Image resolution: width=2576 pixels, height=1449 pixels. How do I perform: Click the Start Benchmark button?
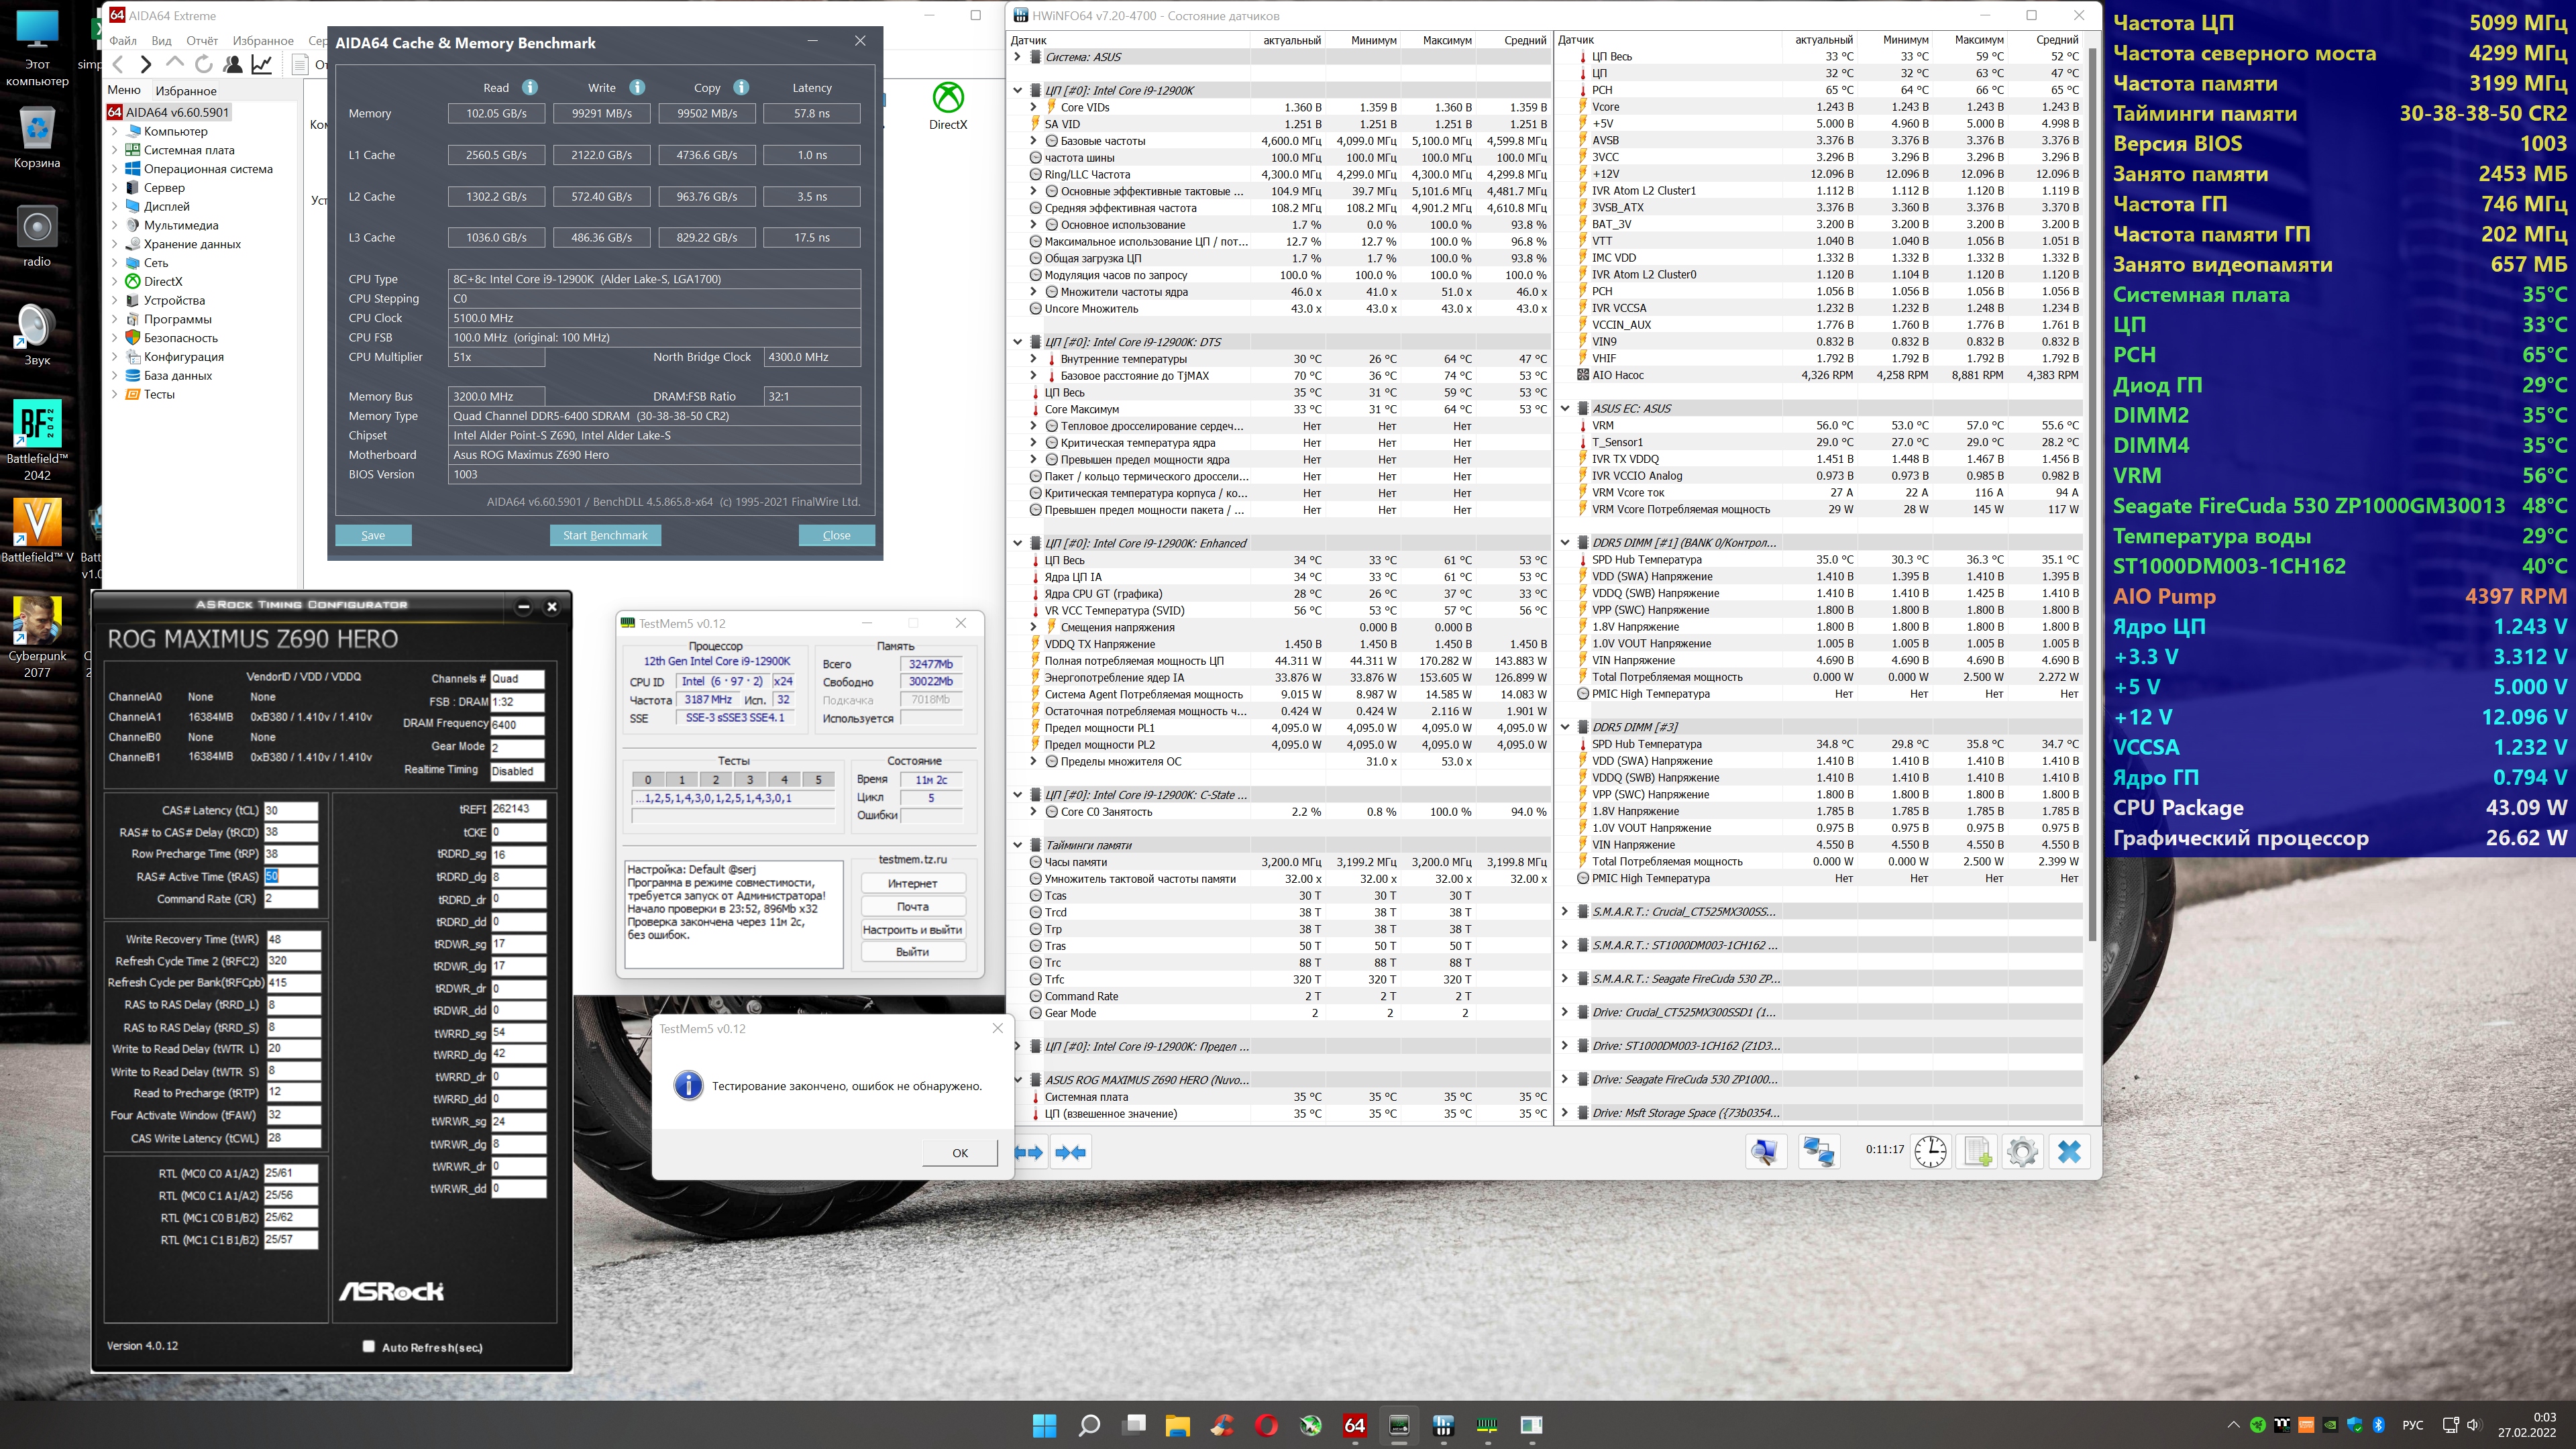point(605,535)
